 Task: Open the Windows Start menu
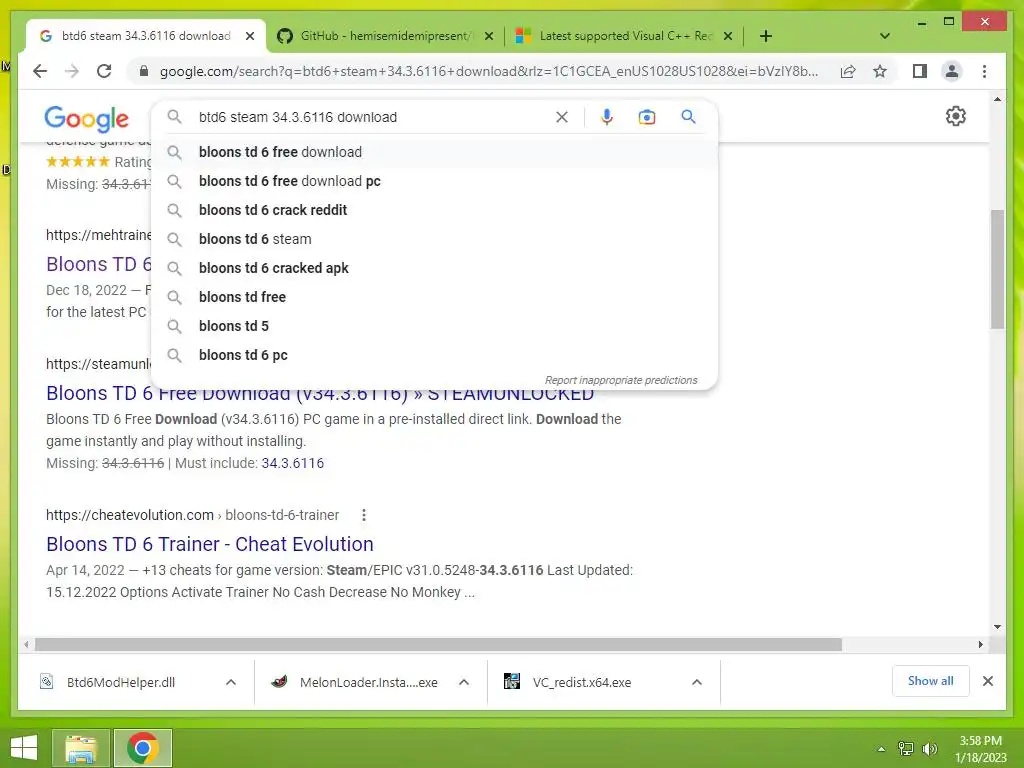pos(24,748)
